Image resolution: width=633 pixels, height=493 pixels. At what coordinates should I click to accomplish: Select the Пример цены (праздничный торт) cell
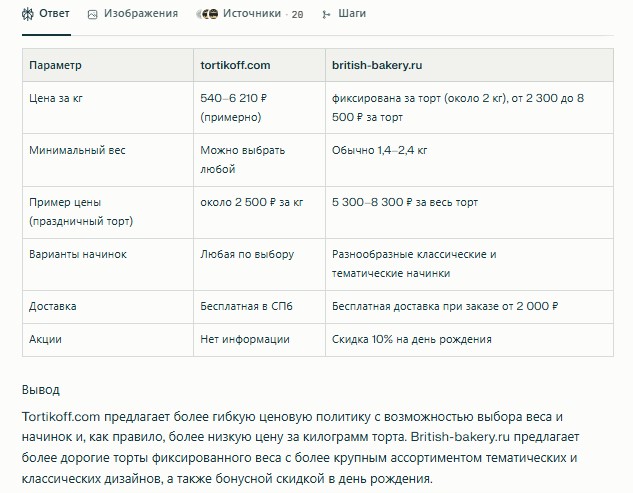[x=108, y=212]
